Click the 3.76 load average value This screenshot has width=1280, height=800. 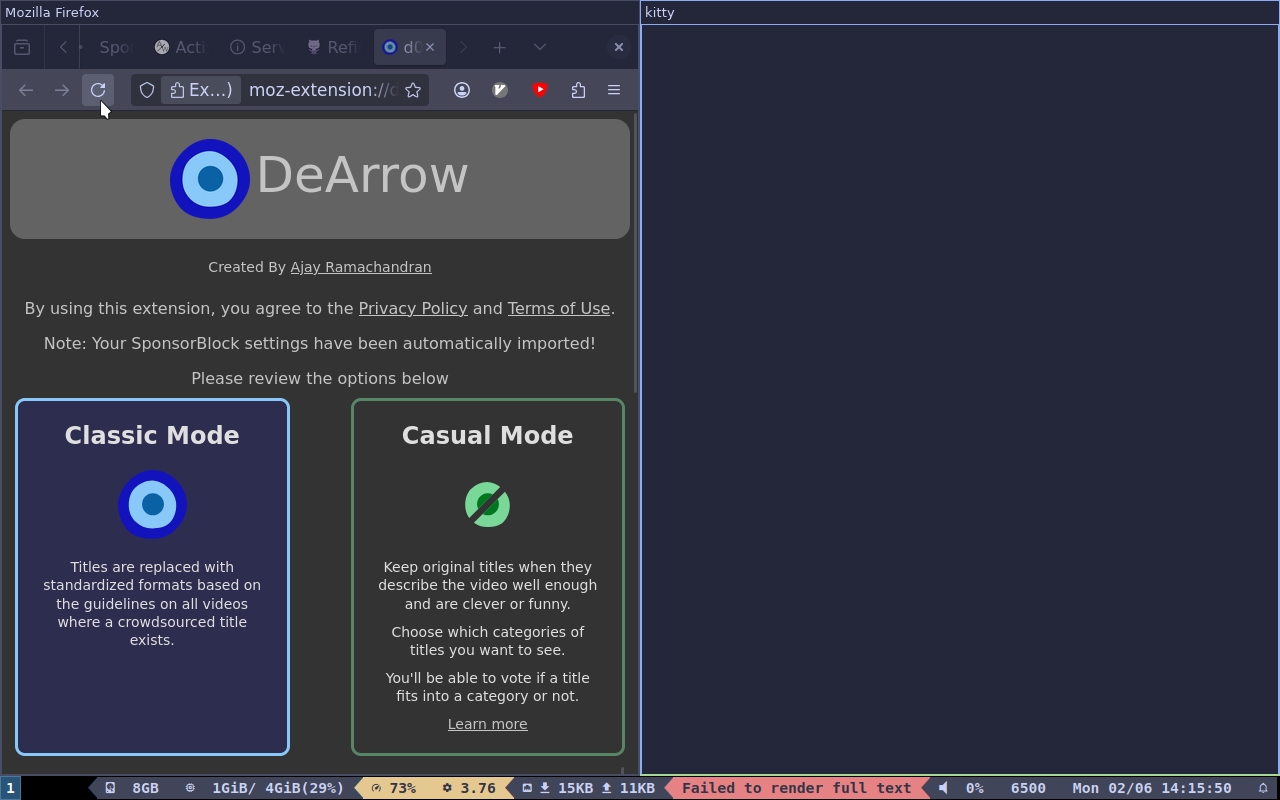pyautogui.click(x=470, y=788)
